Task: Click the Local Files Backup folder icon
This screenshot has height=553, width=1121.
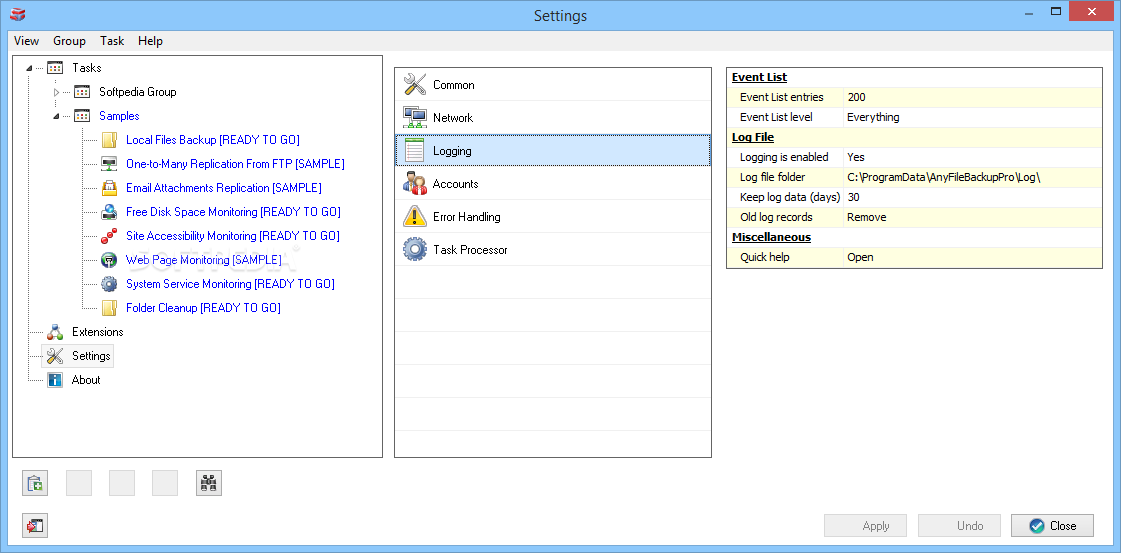Action: click(x=109, y=140)
